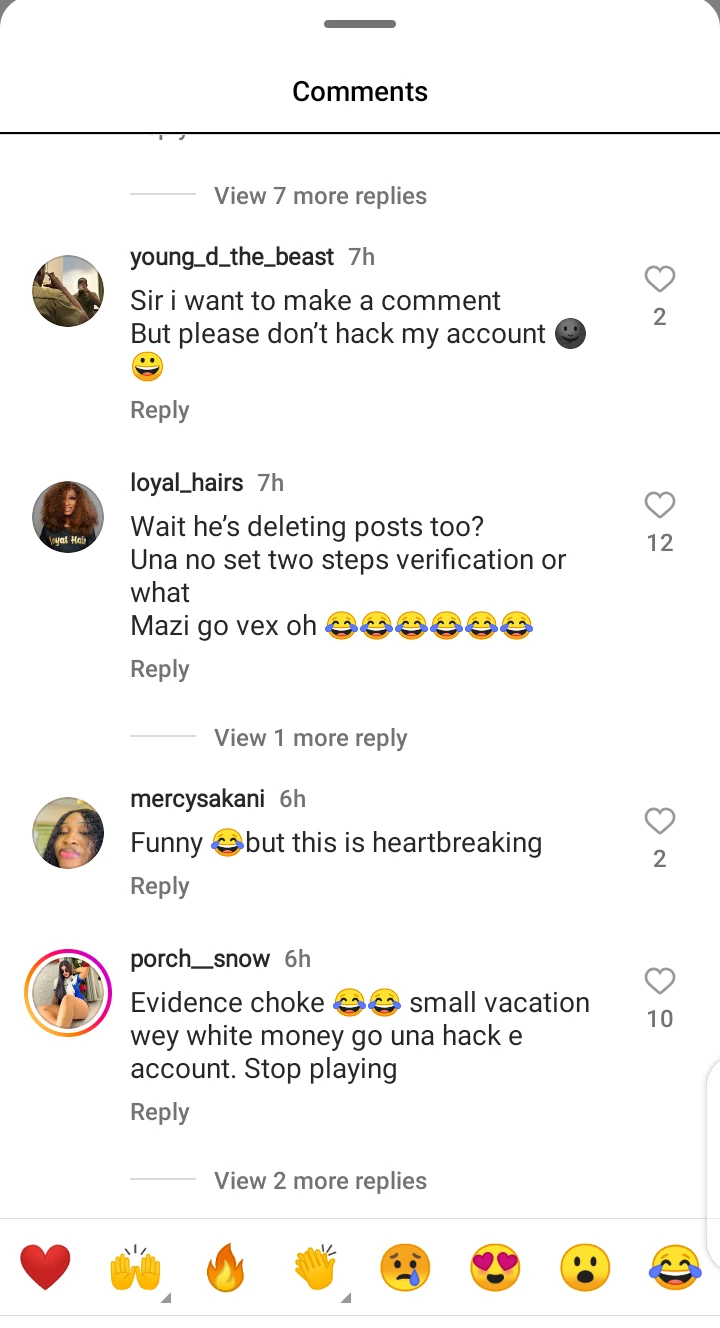Viewport: 720px width, 1328px height.
Task: Tap the laughing tears emoji reaction
Action: 675,1268
